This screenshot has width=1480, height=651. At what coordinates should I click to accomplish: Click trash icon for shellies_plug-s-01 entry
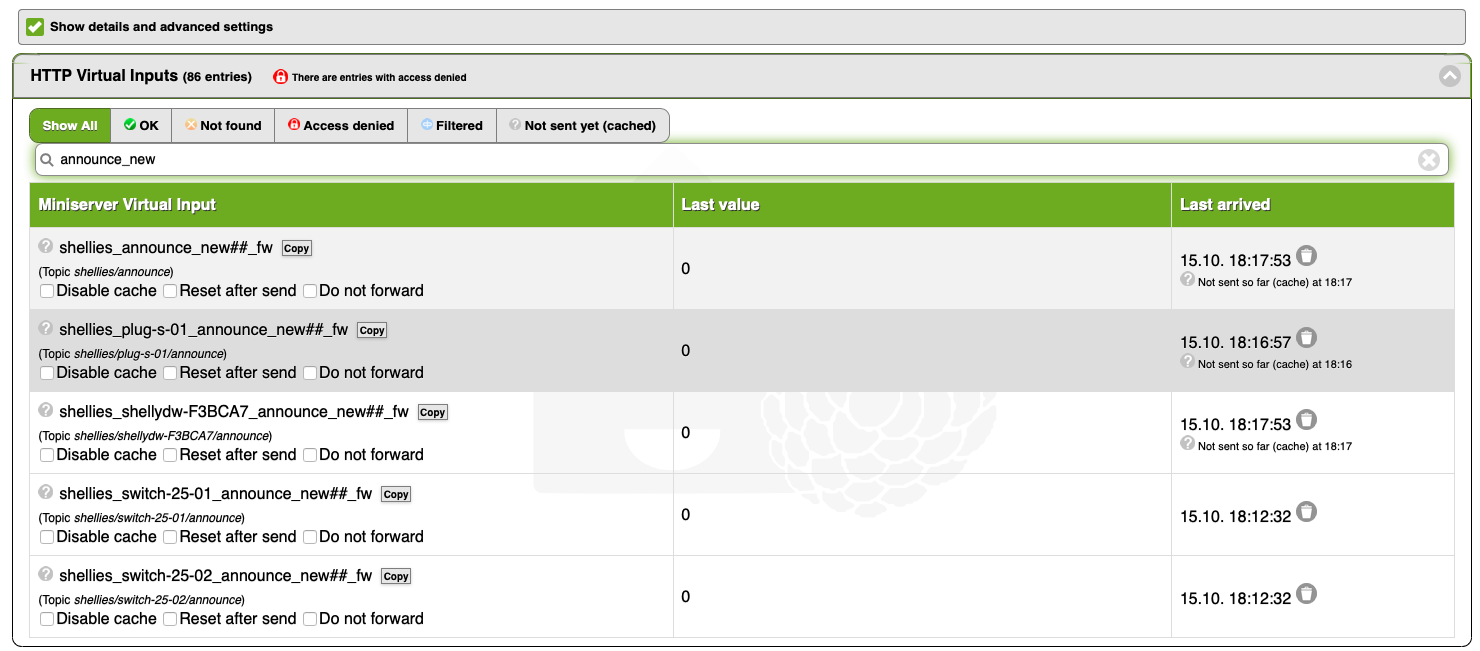click(x=1306, y=338)
